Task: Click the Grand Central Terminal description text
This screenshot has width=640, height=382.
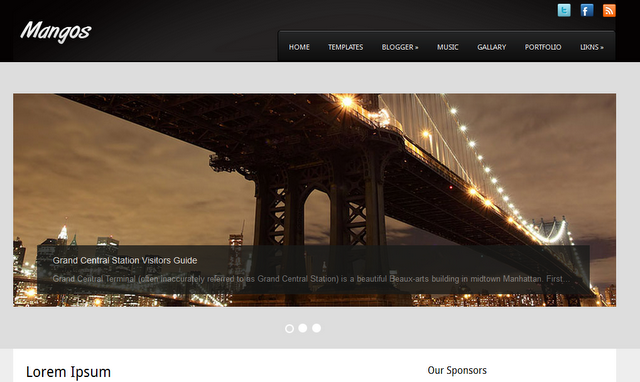Action: click(311, 279)
